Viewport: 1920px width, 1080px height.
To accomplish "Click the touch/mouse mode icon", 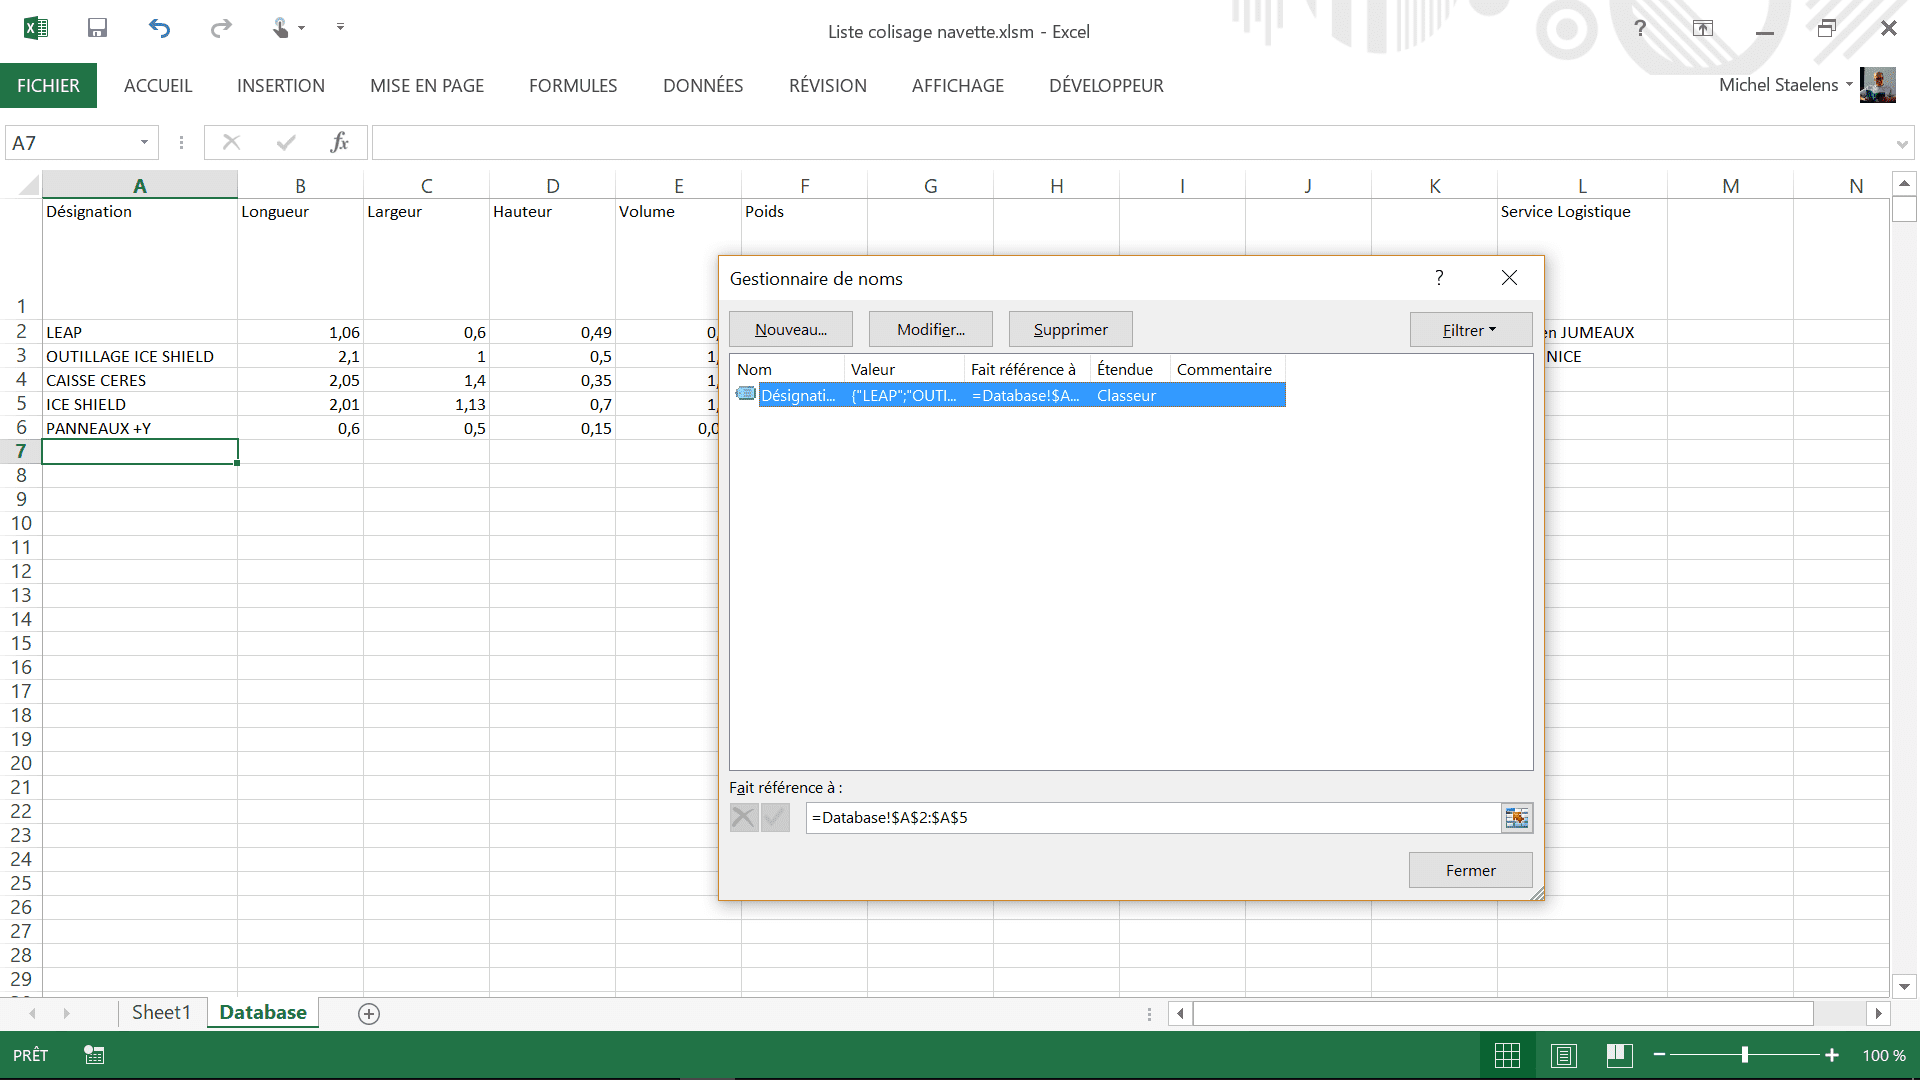I will 281,28.
